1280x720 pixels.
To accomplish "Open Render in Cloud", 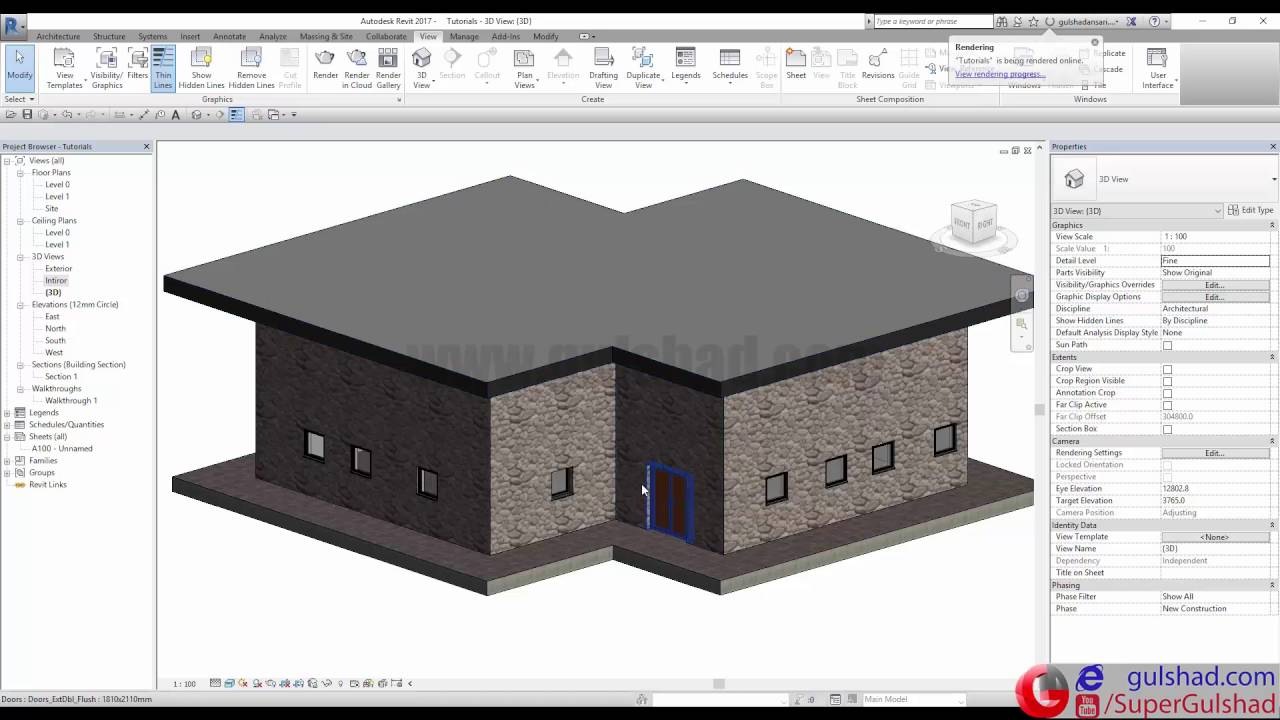I will click(x=357, y=68).
